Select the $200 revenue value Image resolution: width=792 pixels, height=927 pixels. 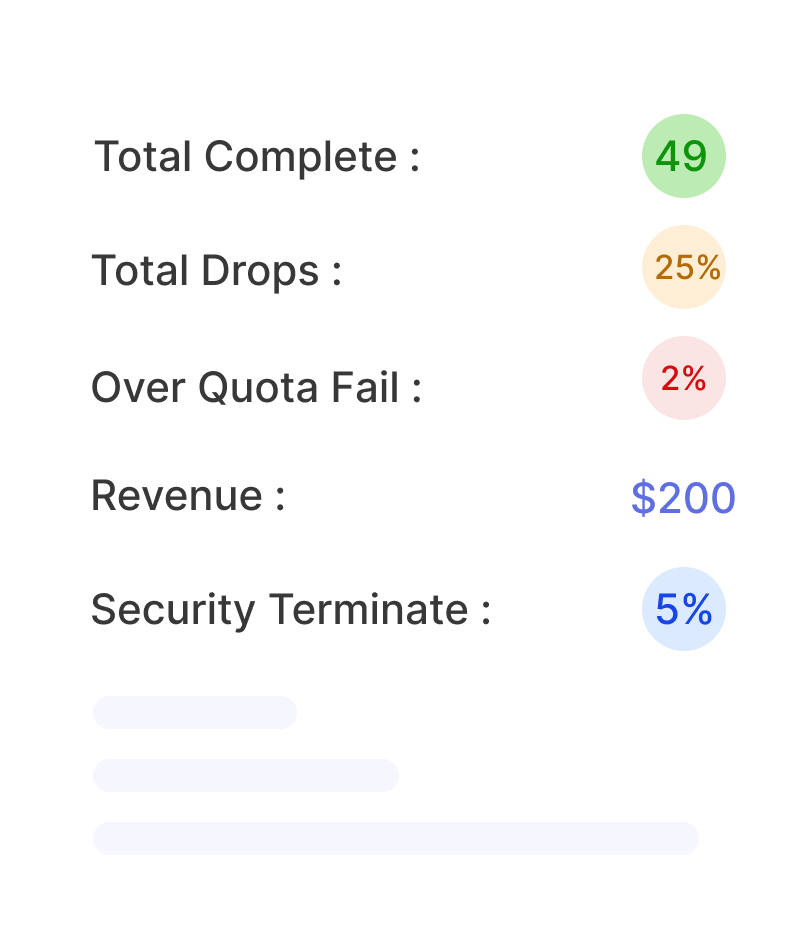pyautogui.click(x=683, y=498)
